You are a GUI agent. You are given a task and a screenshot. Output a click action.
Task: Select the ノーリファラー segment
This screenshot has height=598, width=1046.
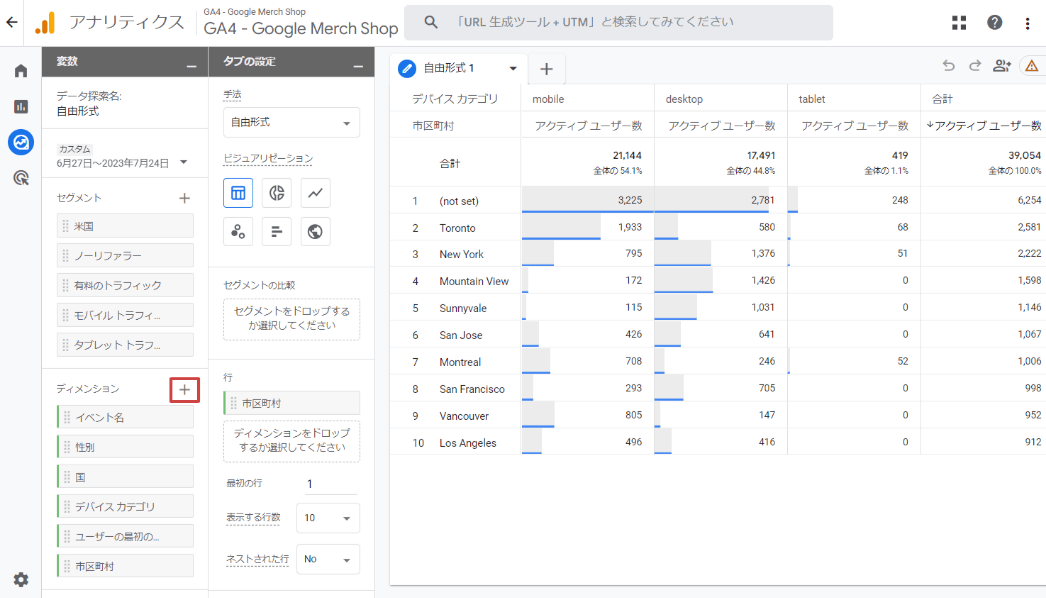tap(125, 256)
